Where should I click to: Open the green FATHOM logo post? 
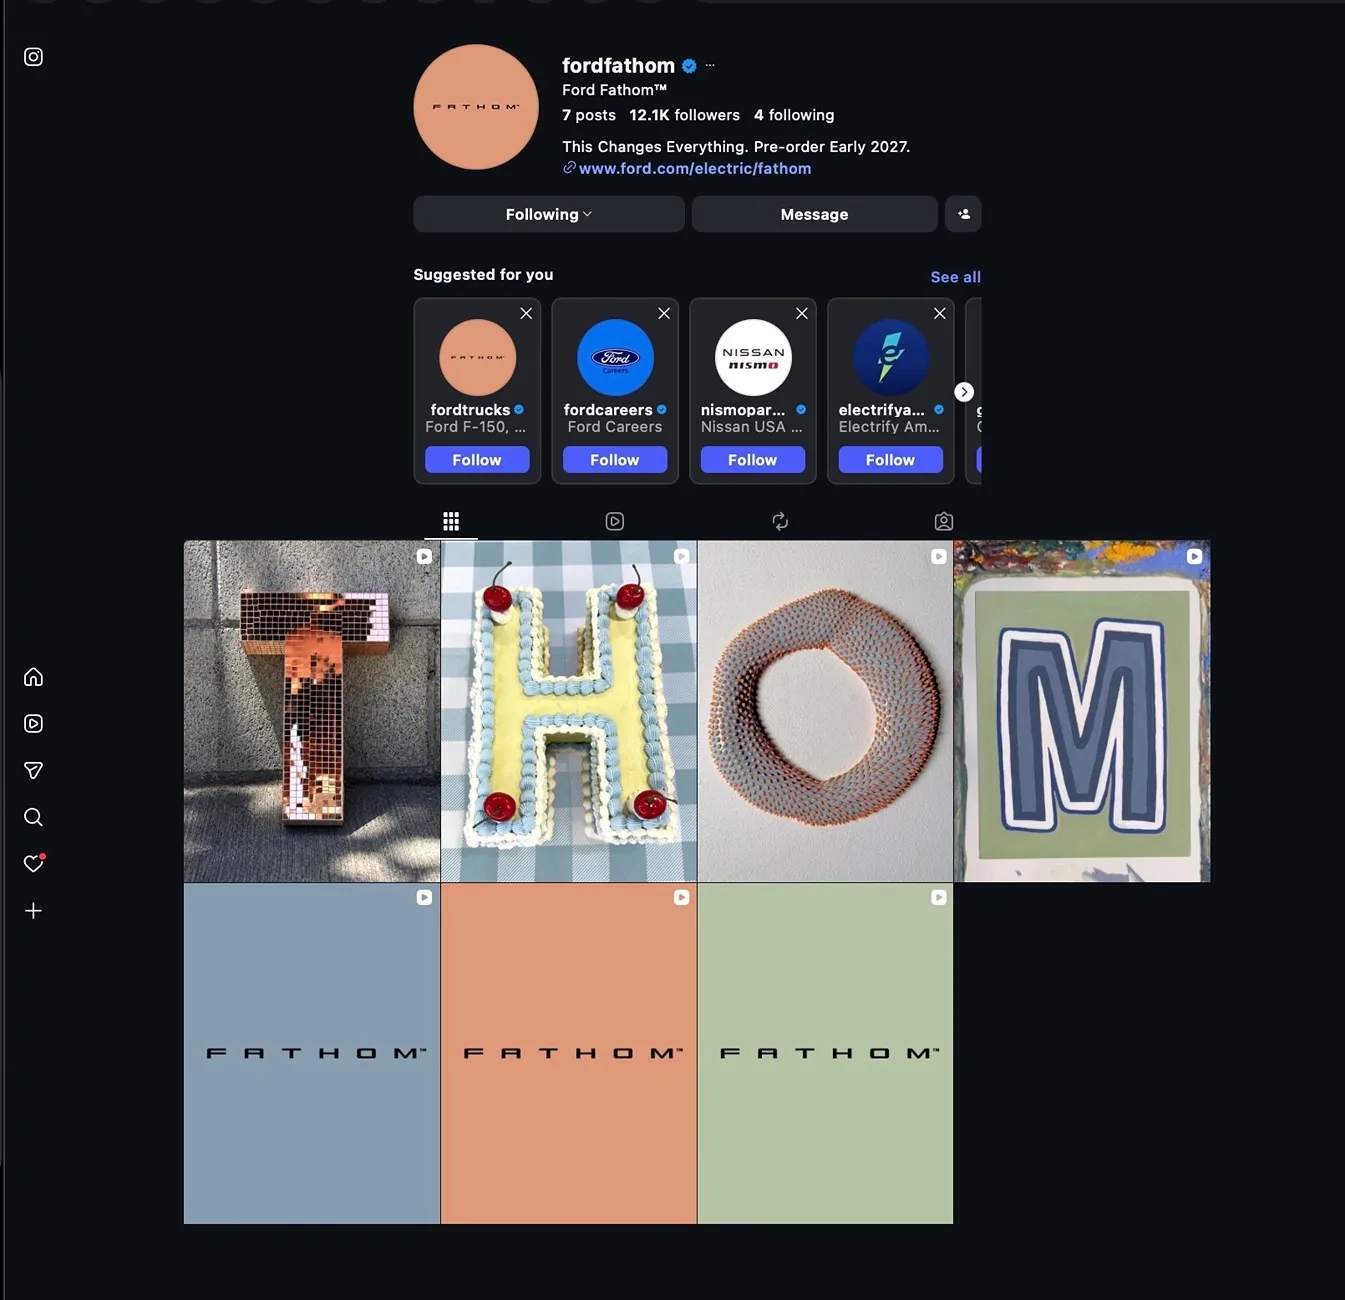[x=825, y=1053]
